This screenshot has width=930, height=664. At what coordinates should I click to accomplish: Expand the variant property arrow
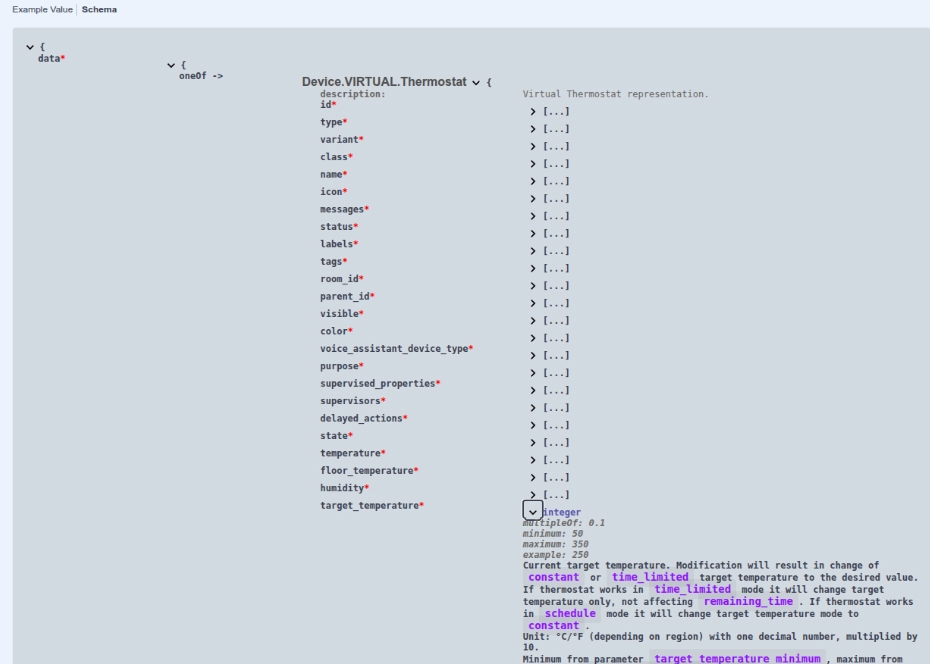click(x=533, y=146)
